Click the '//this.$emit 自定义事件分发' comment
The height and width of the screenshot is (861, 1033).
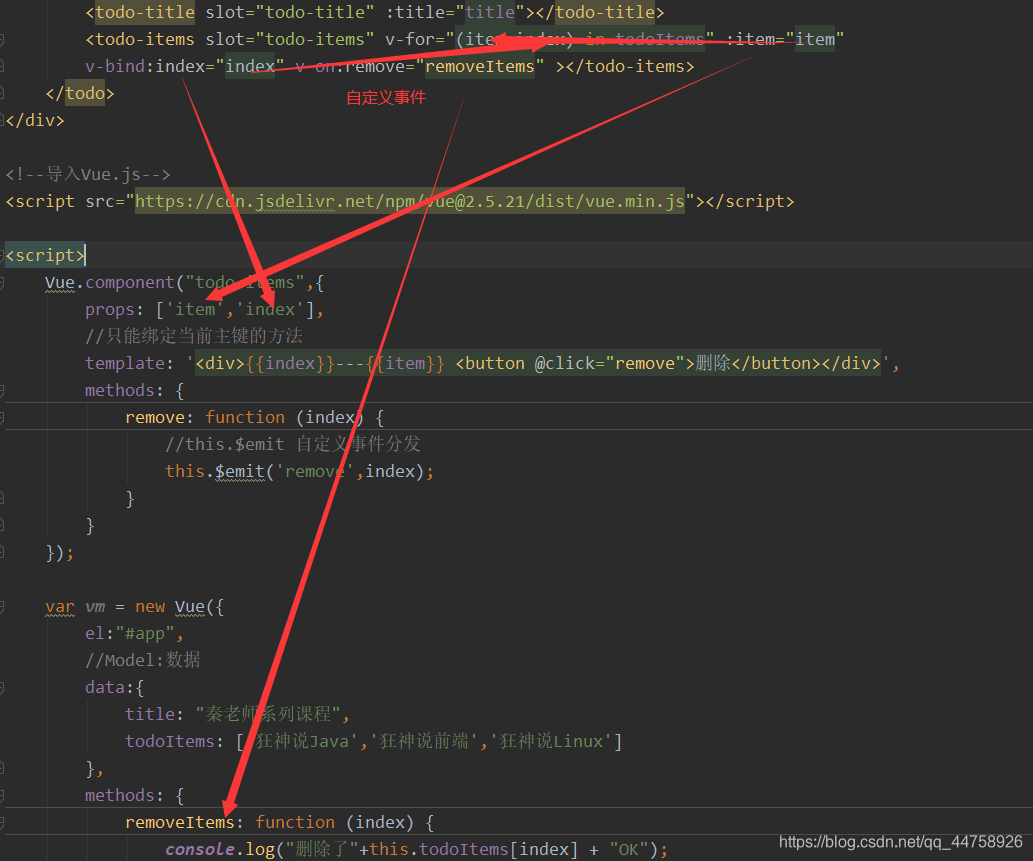click(x=293, y=445)
